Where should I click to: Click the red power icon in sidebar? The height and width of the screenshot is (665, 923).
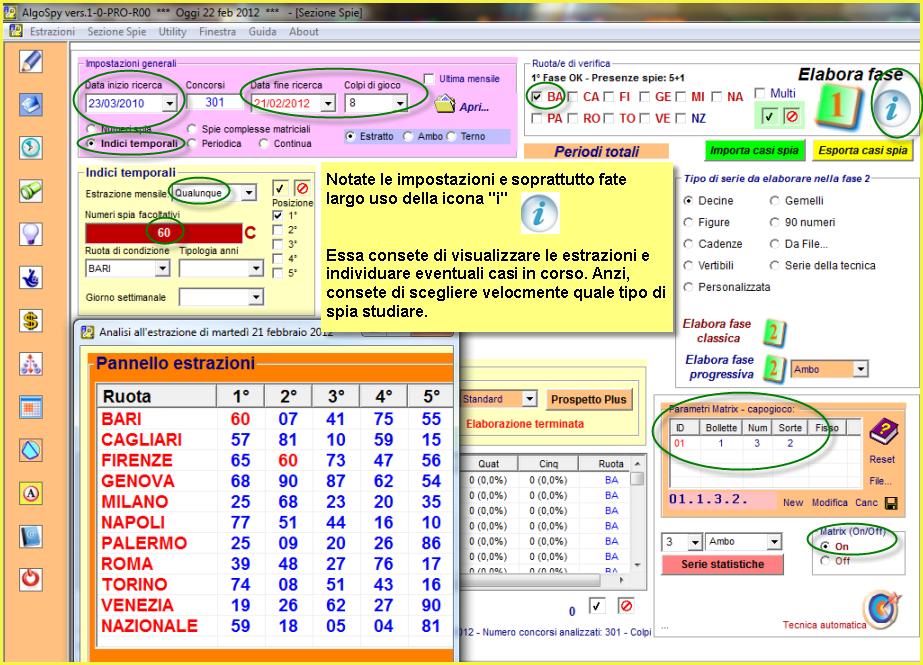click(31, 579)
